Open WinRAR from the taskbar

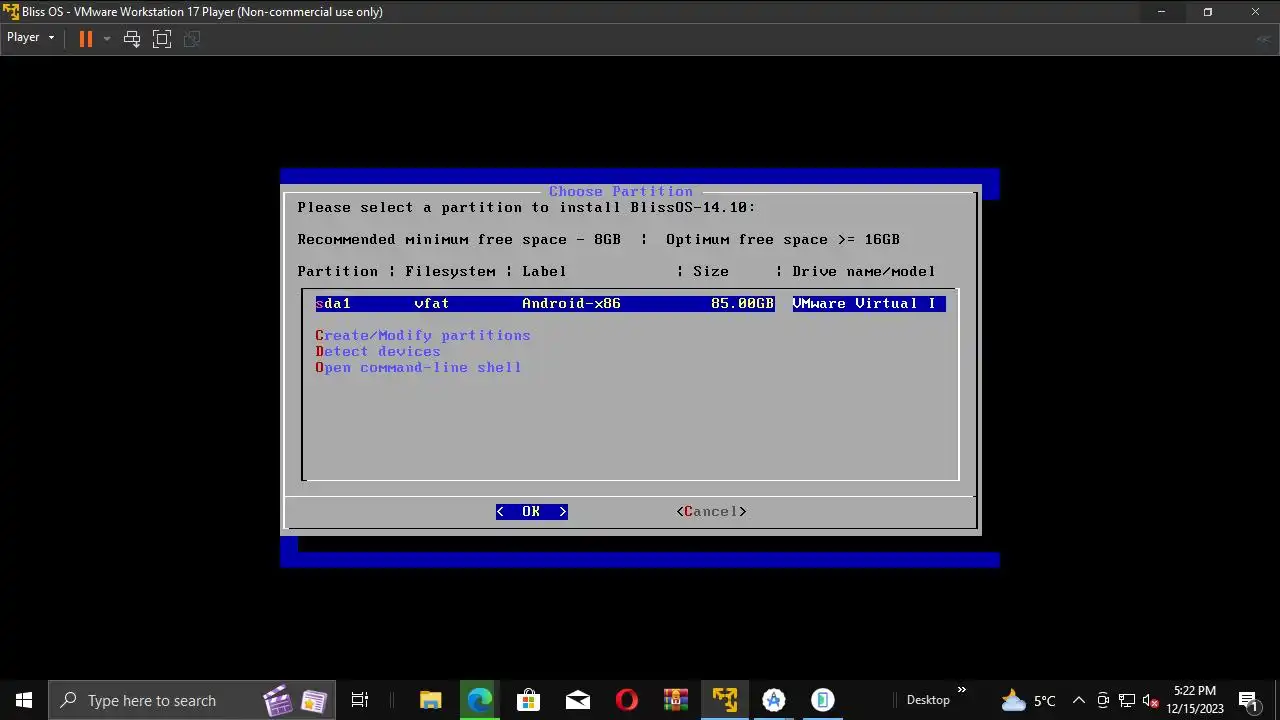click(x=675, y=700)
